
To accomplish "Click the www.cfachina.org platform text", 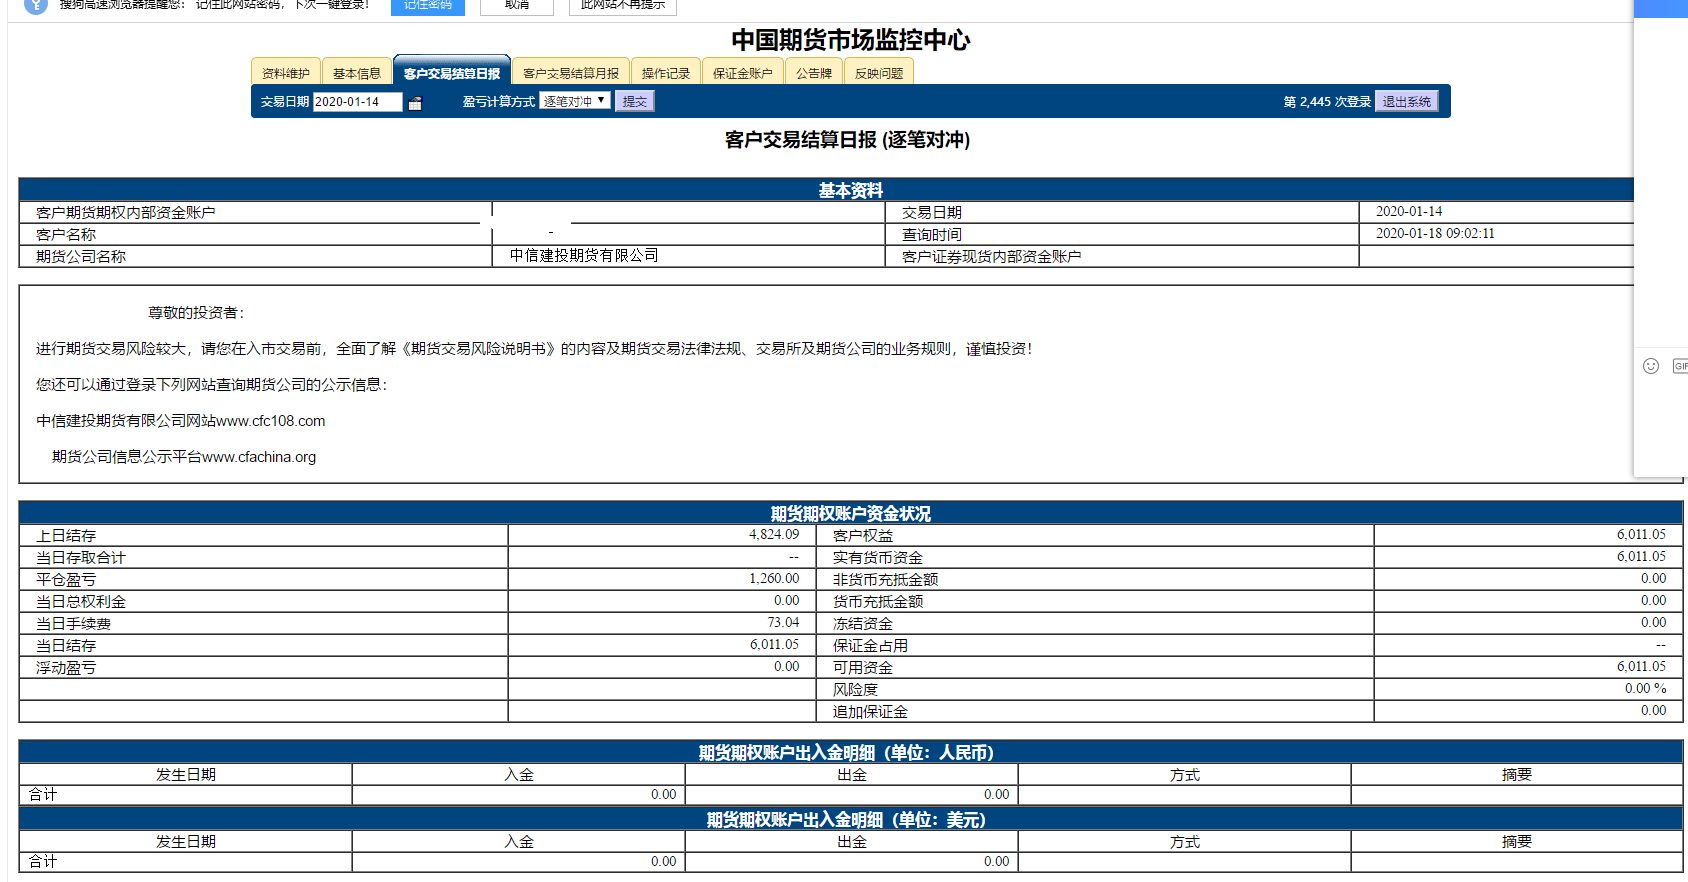I will 259,457.
